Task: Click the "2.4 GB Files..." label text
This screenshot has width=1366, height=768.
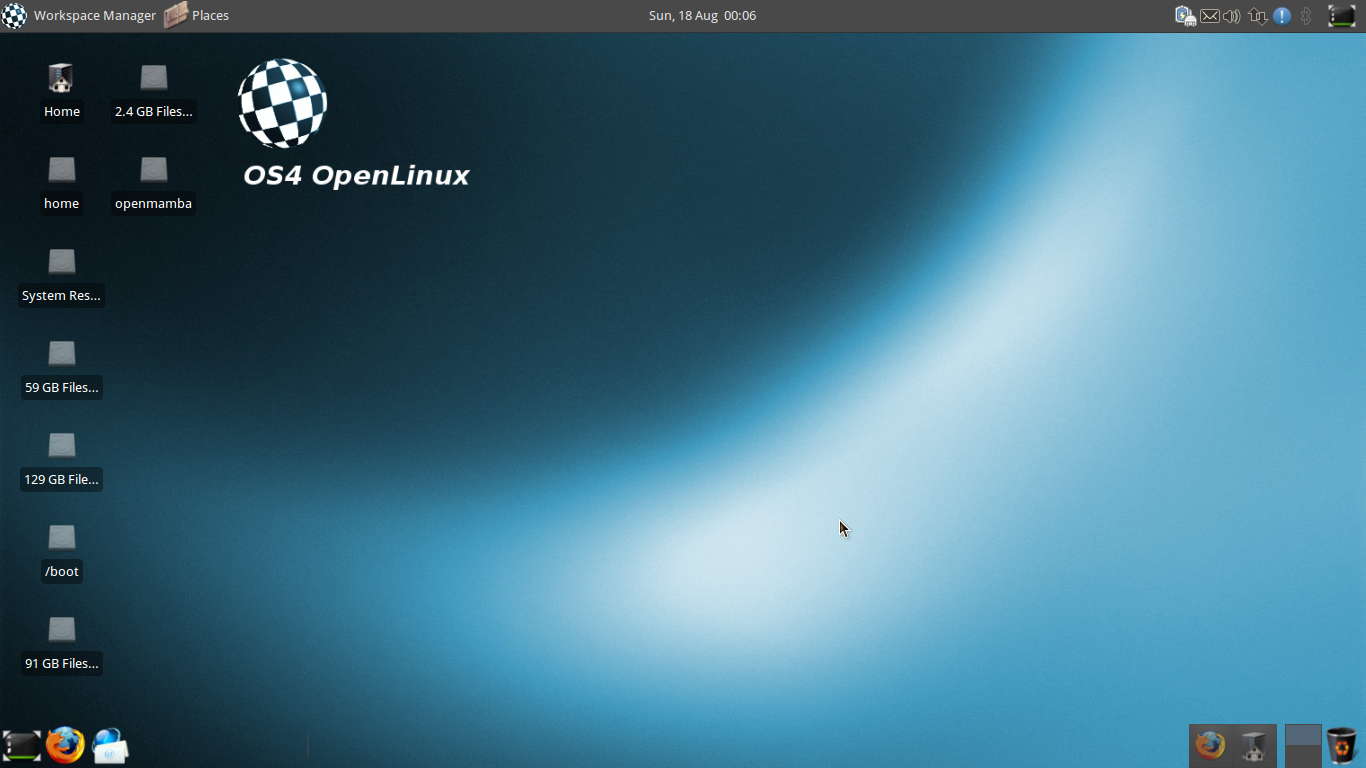Action: [x=153, y=112]
